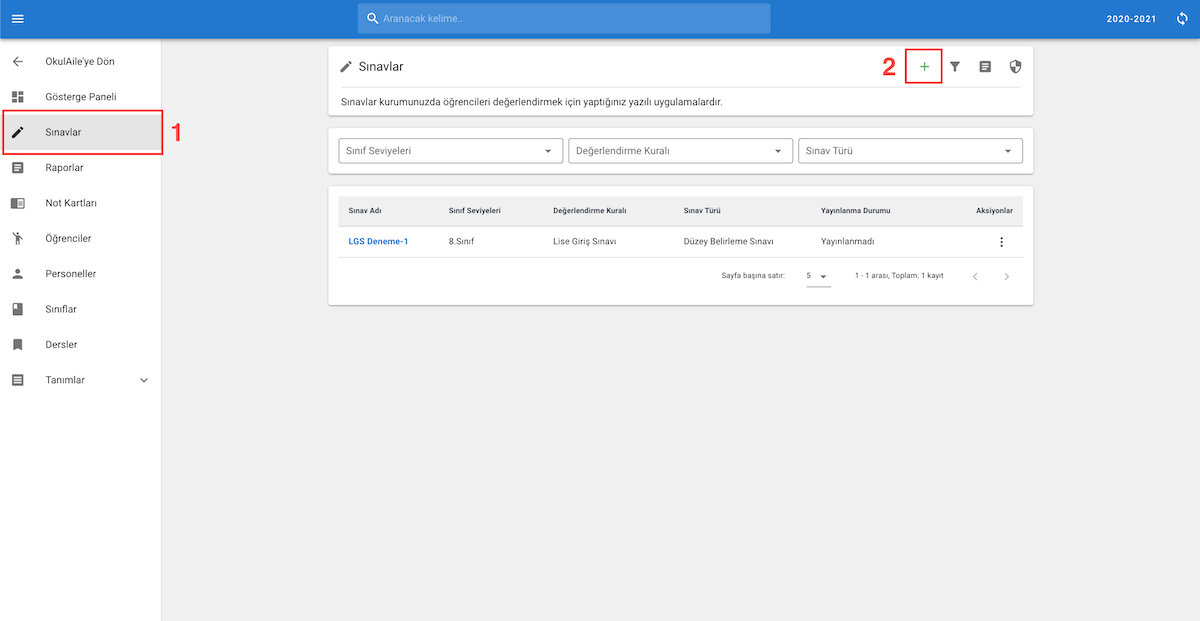Open the Sınav Türü dropdown
Image resolution: width=1200 pixels, height=621 pixels.
pos(911,151)
